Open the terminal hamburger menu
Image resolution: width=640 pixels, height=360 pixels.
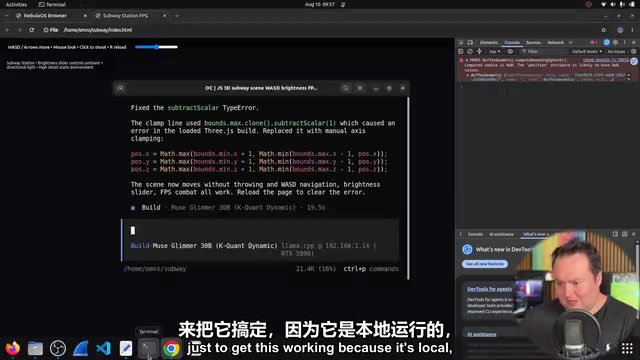[360, 88]
